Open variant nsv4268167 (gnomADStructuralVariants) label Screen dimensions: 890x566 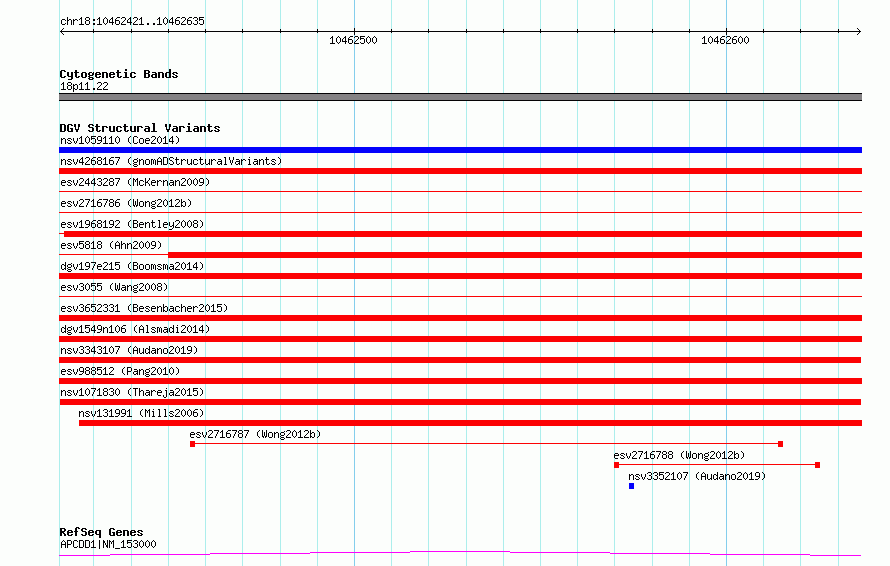pyautogui.click(x=171, y=161)
